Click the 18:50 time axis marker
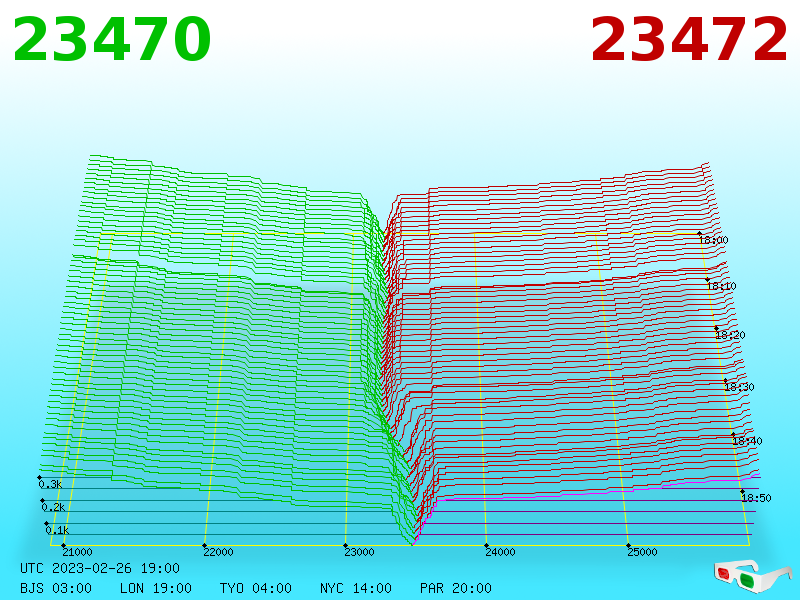The height and width of the screenshot is (600, 800). 756,498
